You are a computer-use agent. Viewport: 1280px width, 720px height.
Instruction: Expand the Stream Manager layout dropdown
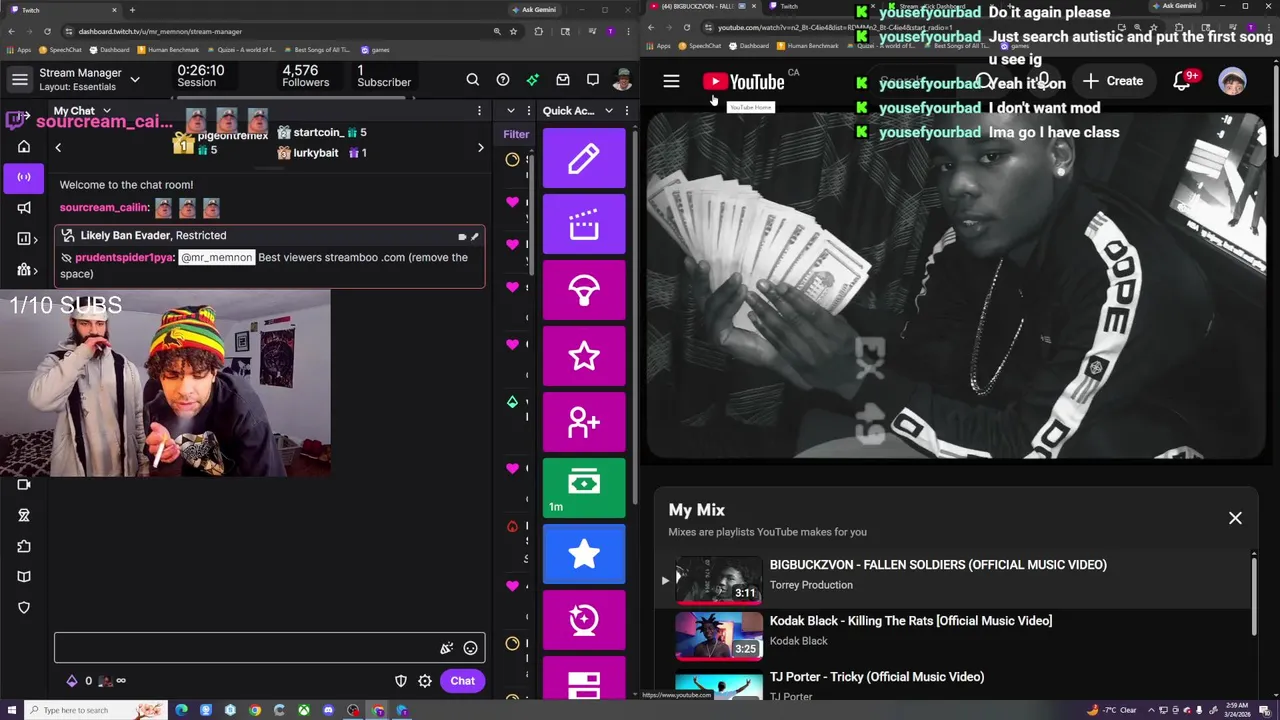coord(135,80)
